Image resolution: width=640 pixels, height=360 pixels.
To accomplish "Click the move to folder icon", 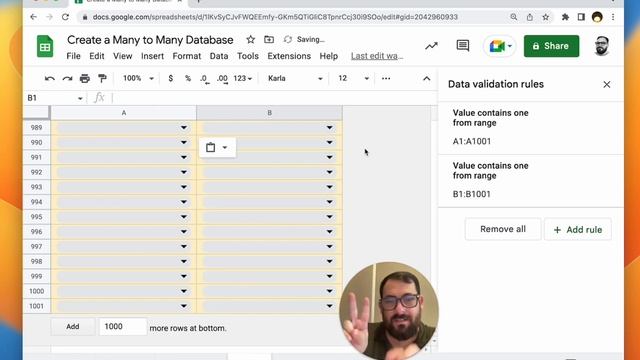I will point(269,40).
